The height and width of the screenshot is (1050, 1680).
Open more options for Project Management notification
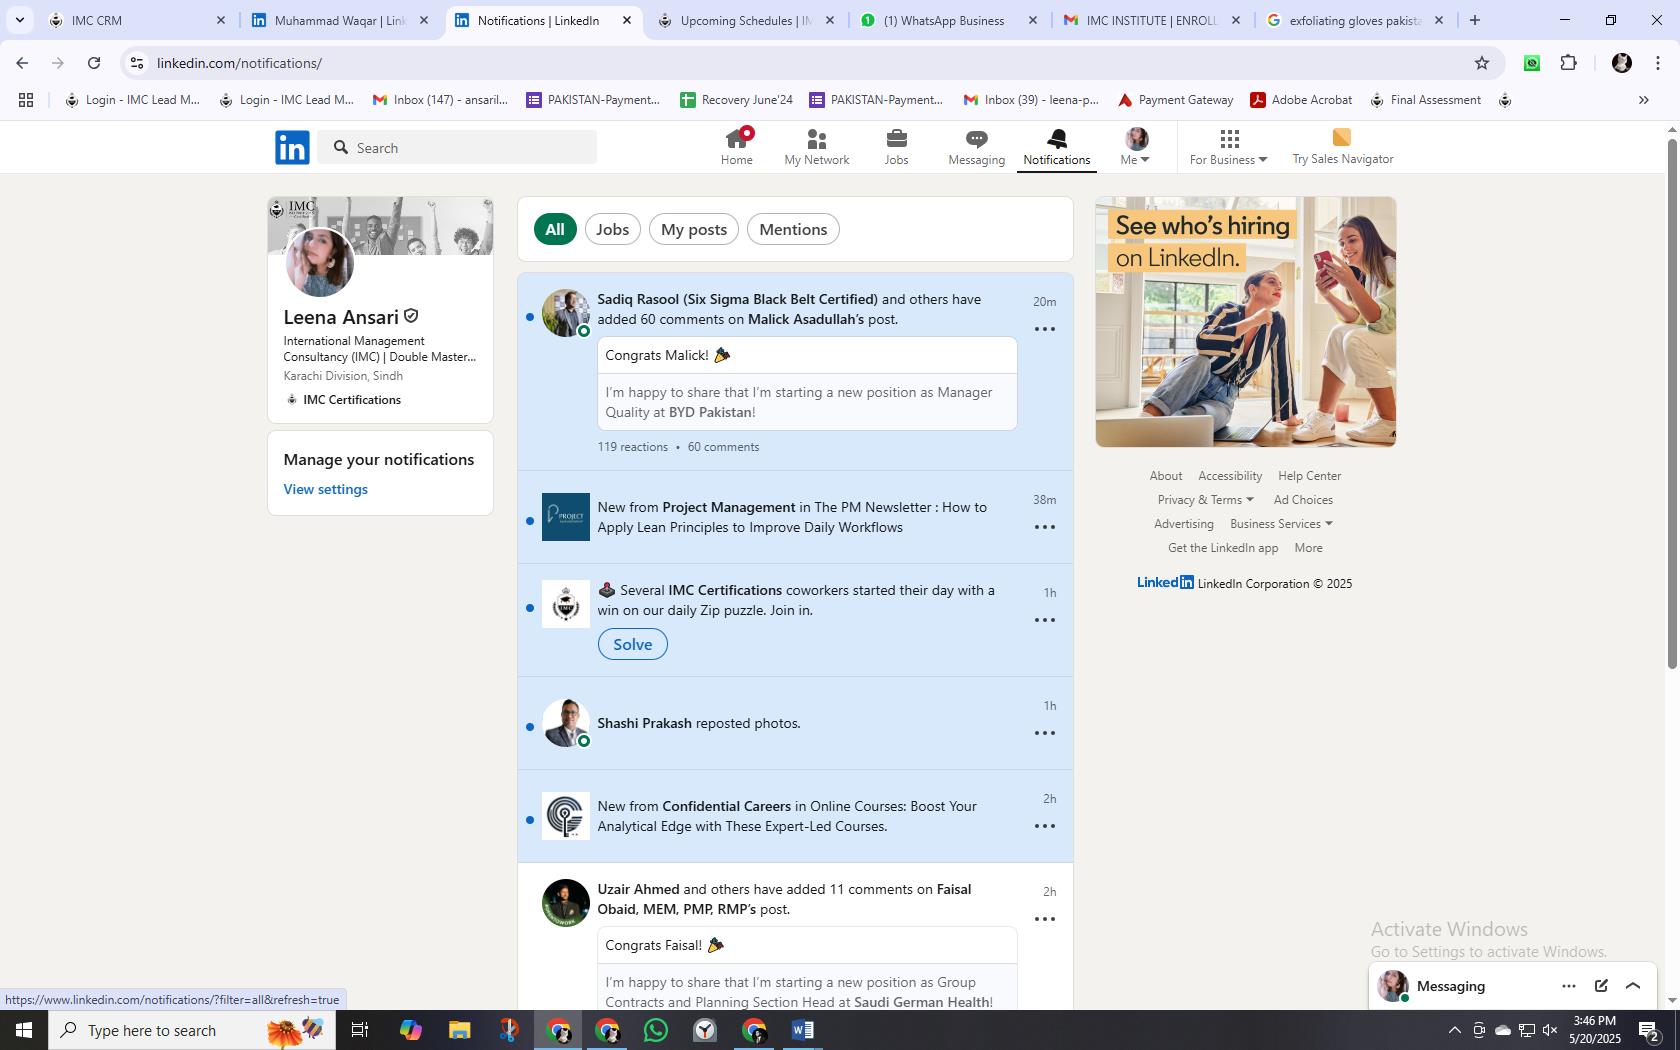click(x=1044, y=527)
